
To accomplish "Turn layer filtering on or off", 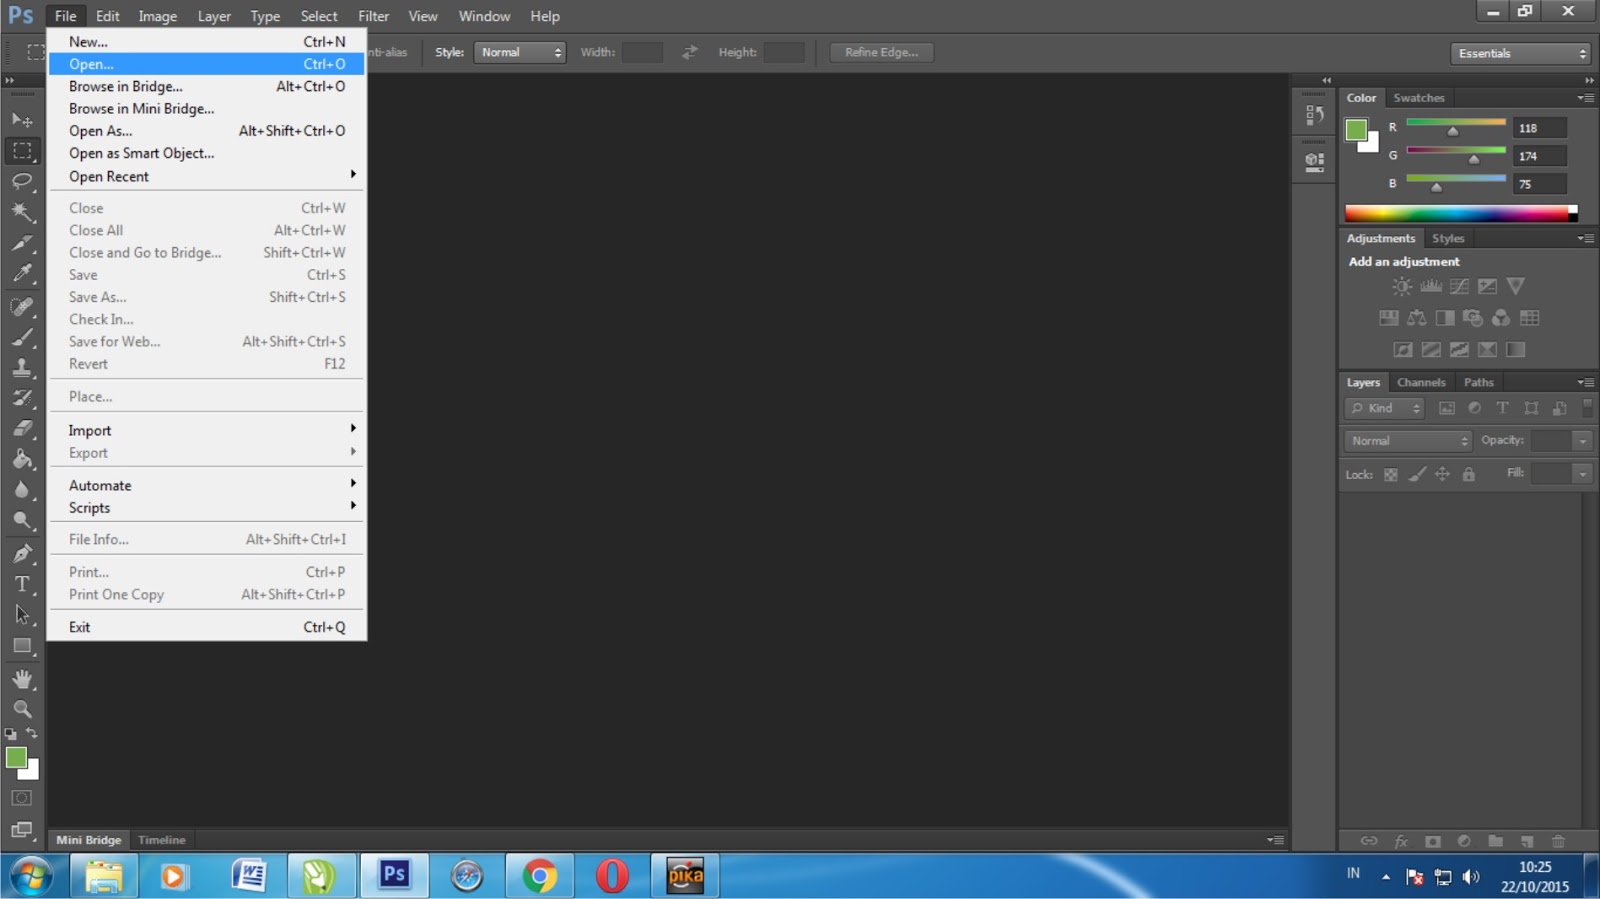I will [1587, 407].
